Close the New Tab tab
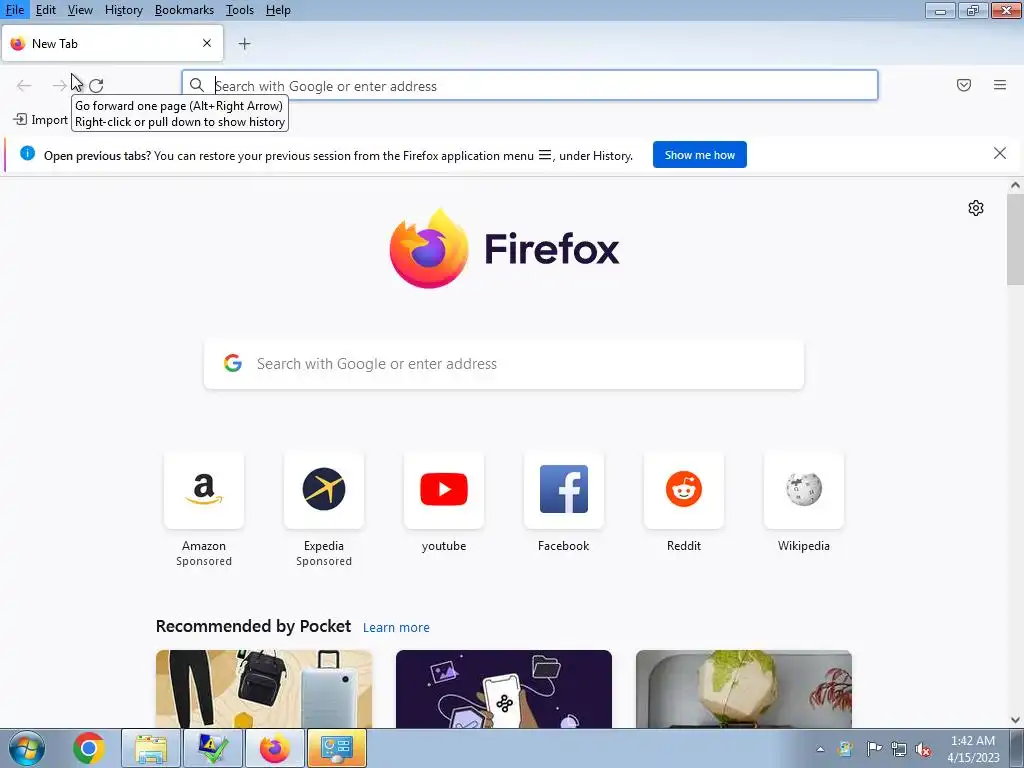 click(x=207, y=43)
